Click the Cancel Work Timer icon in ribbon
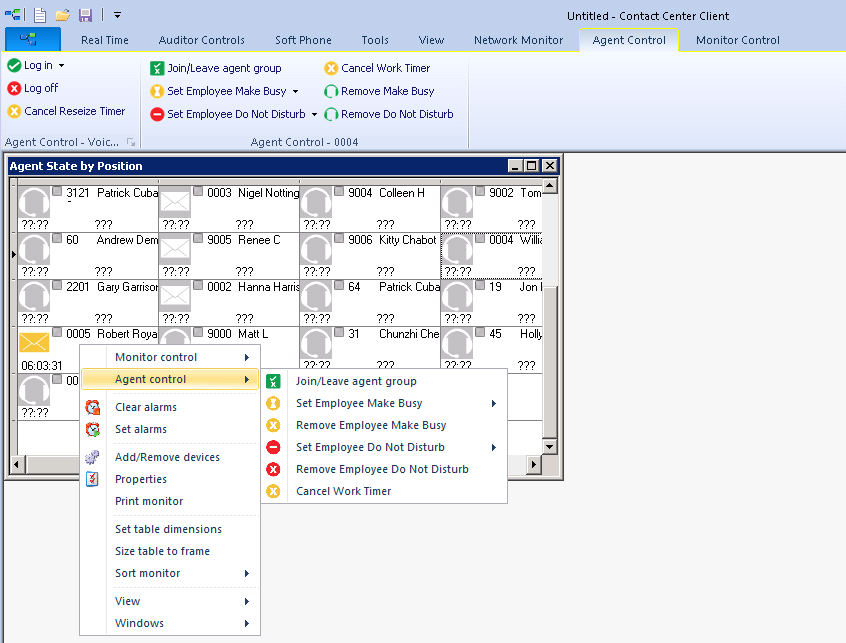This screenshot has width=846, height=643. click(x=330, y=68)
